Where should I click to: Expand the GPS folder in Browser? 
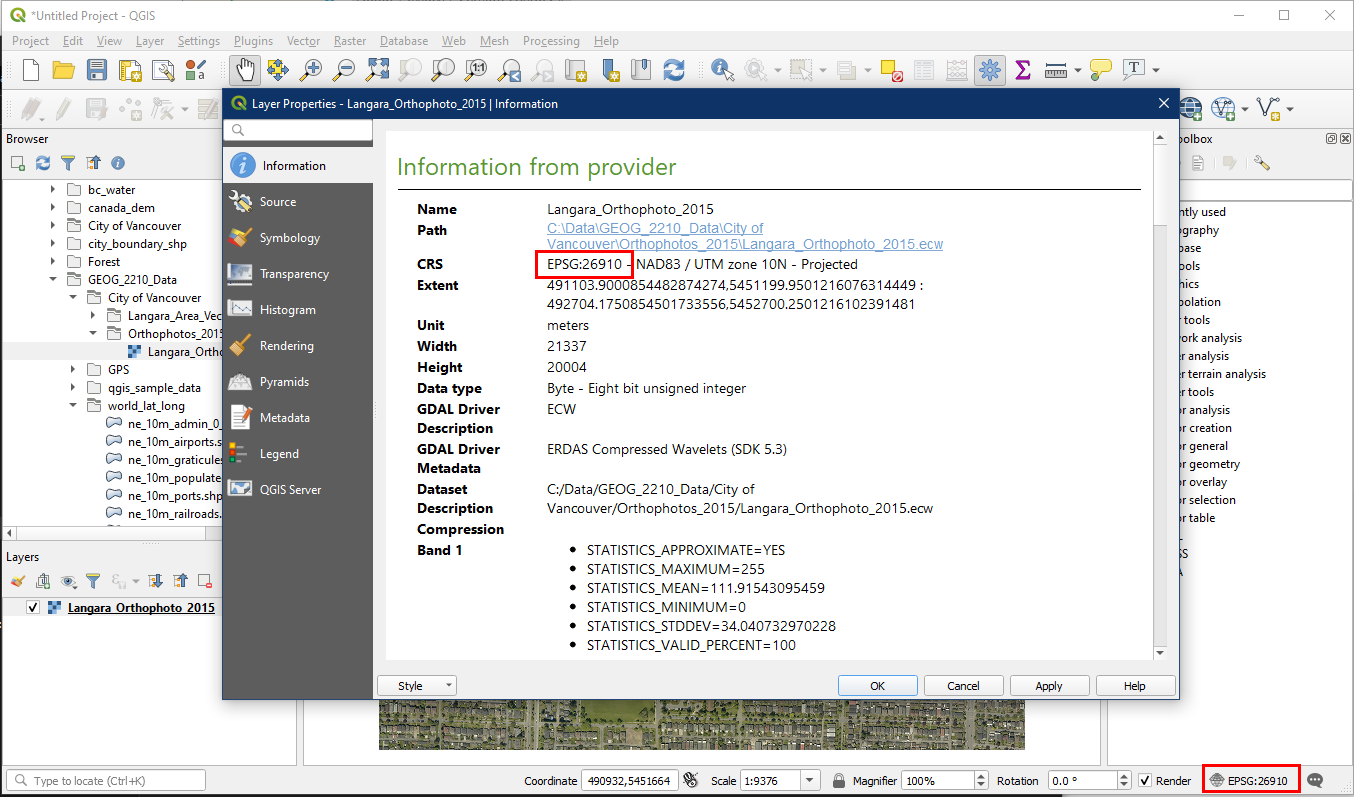(73, 370)
